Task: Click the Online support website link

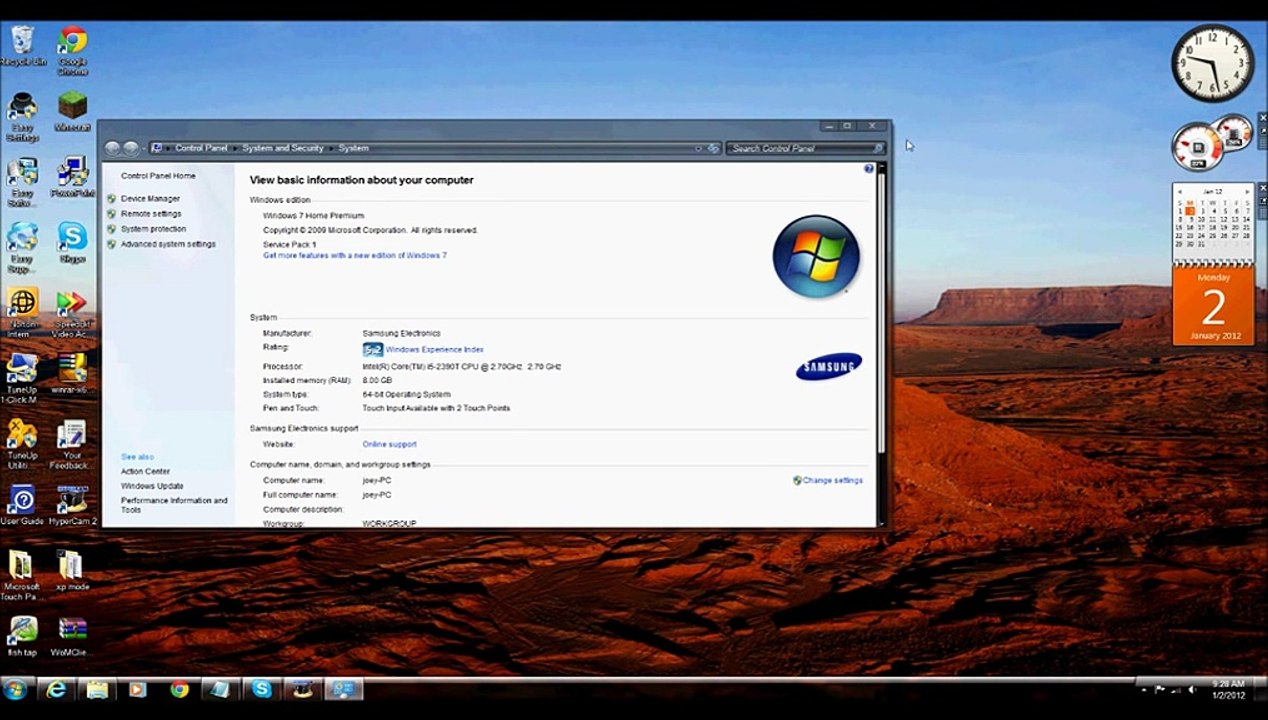Action: pos(389,444)
